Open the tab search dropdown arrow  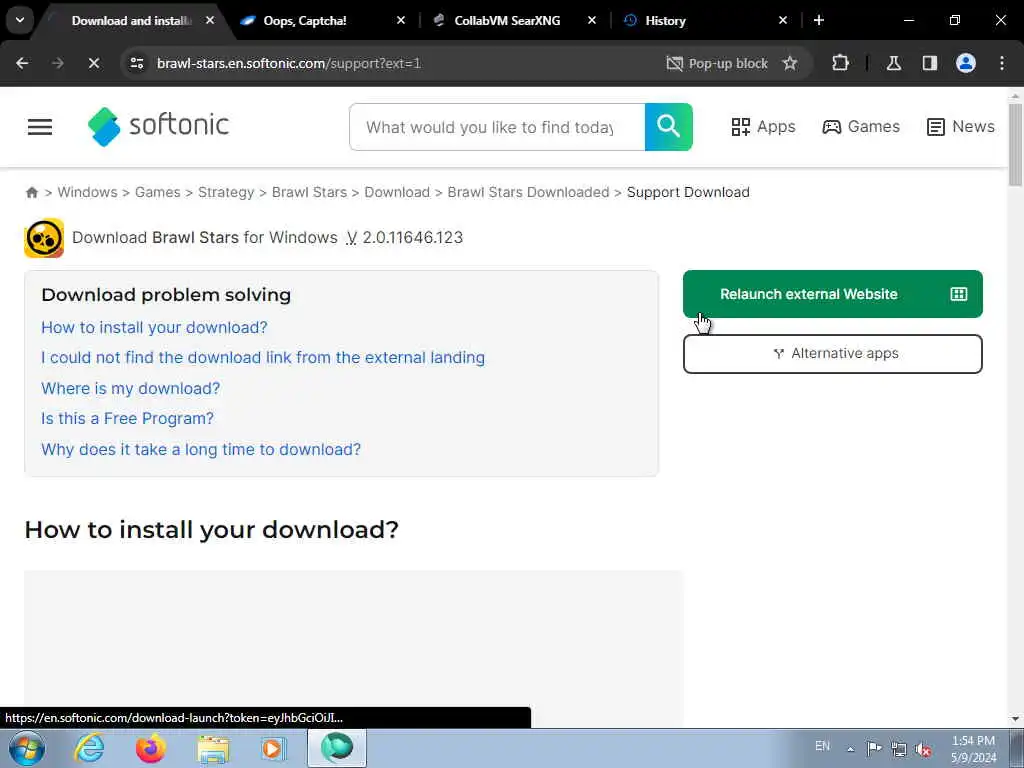20,20
